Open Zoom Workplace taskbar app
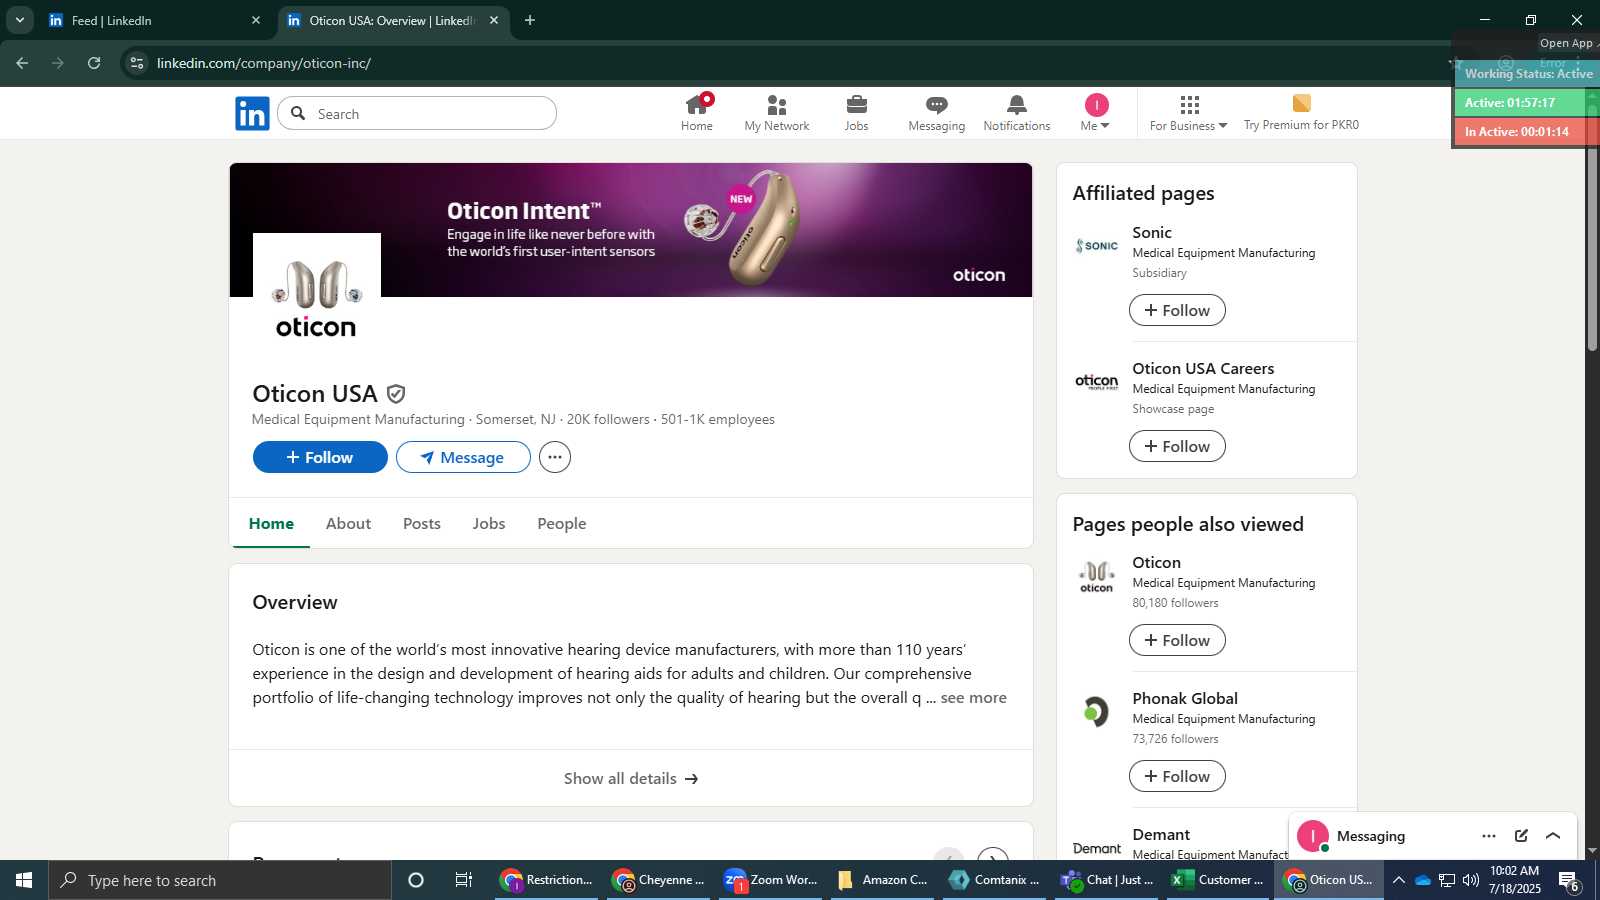 771,880
